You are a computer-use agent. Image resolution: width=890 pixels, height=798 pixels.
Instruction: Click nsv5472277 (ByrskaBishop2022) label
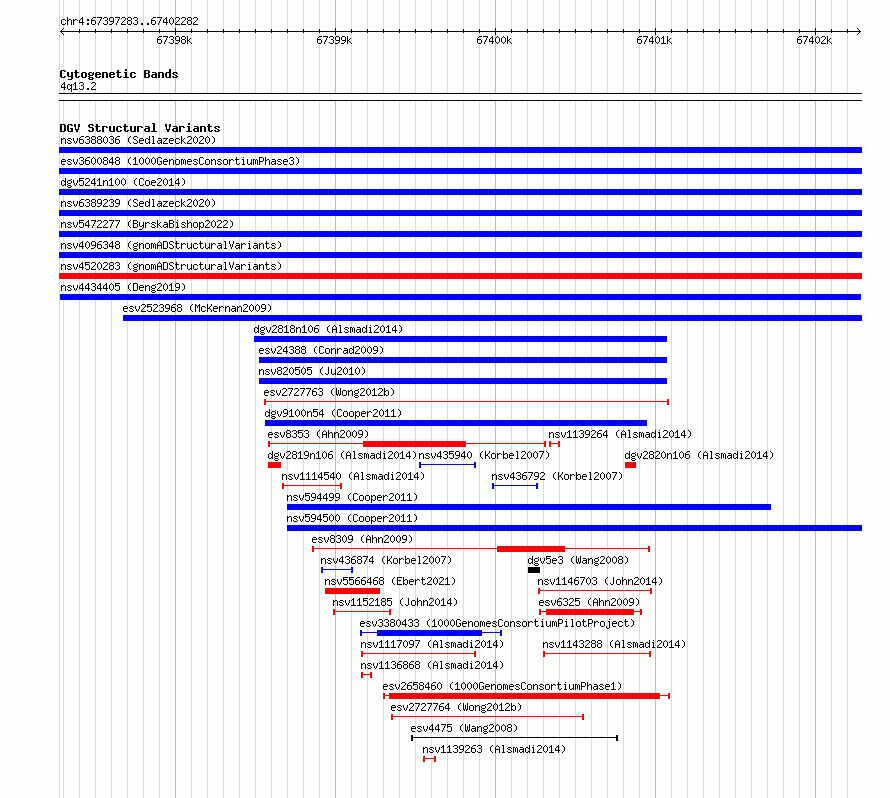(147, 224)
